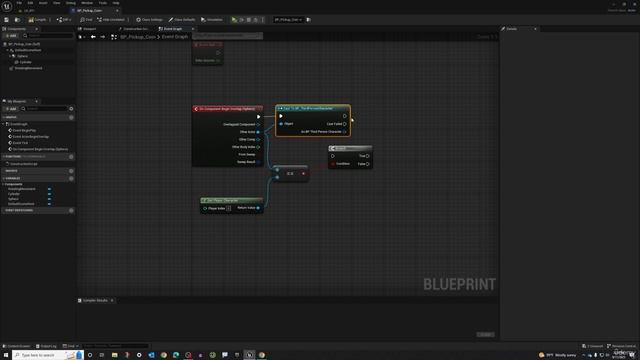Open the Content Drawer
This screenshot has height=360, width=640.
pyautogui.click(x=17, y=346)
